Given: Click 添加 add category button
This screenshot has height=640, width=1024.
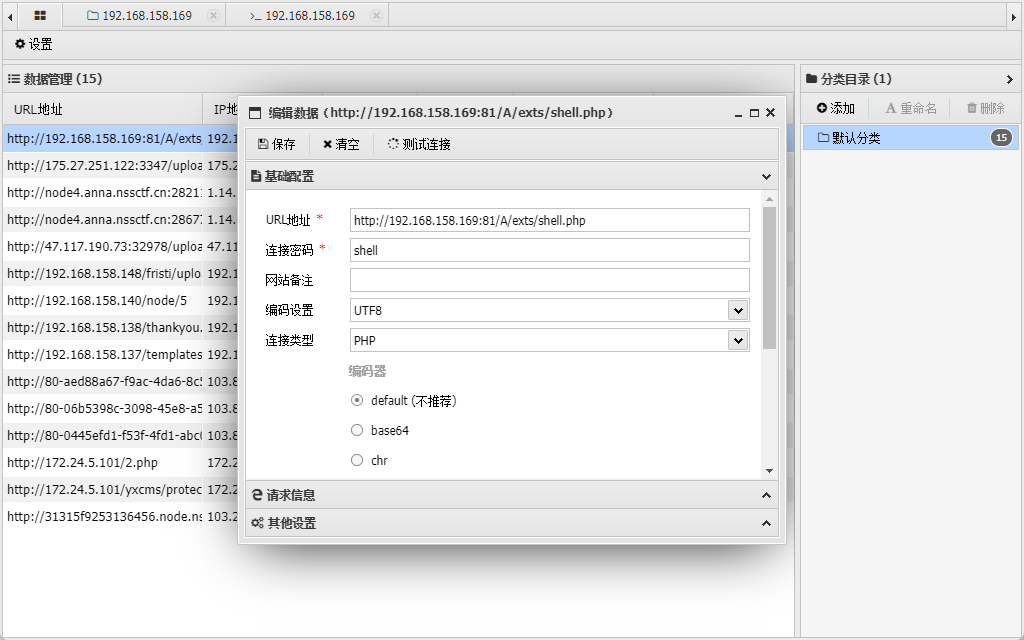Looking at the screenshot, I should pos(836,108).
